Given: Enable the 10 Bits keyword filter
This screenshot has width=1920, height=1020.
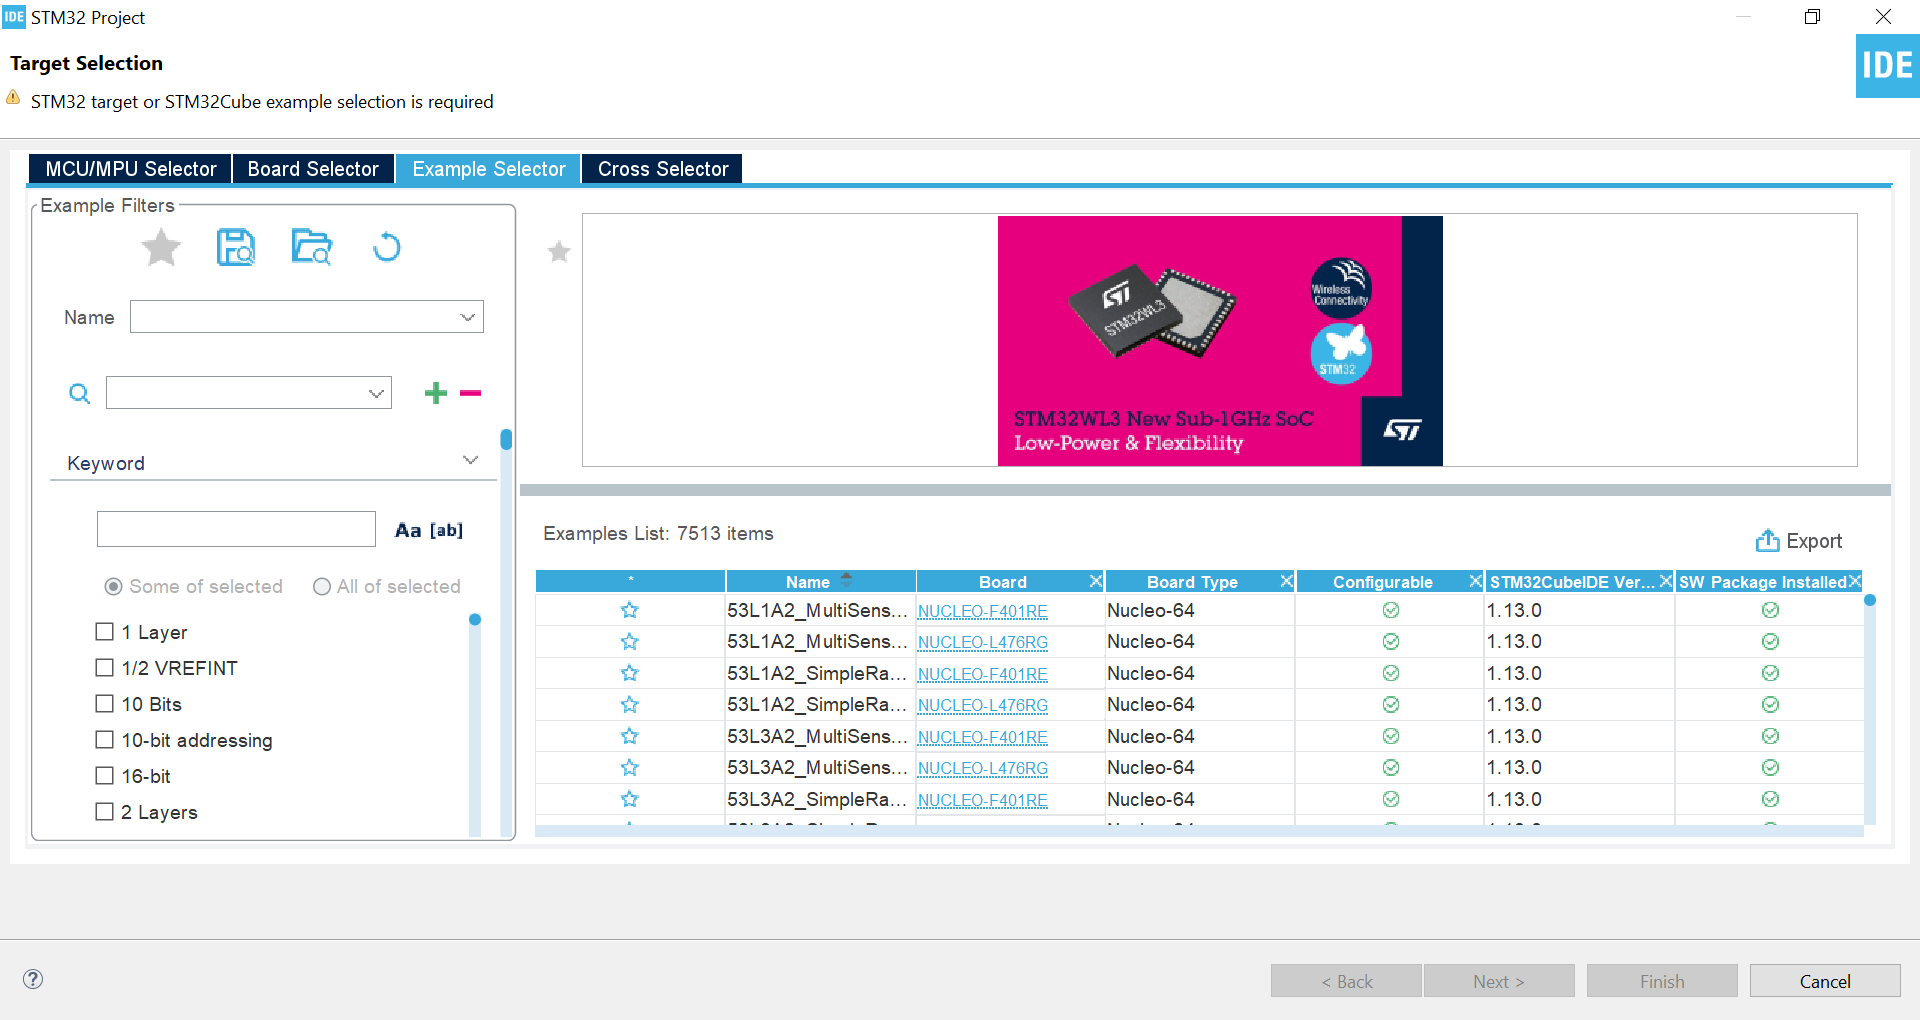Looking at the screenshot, I should click(105, 703).
